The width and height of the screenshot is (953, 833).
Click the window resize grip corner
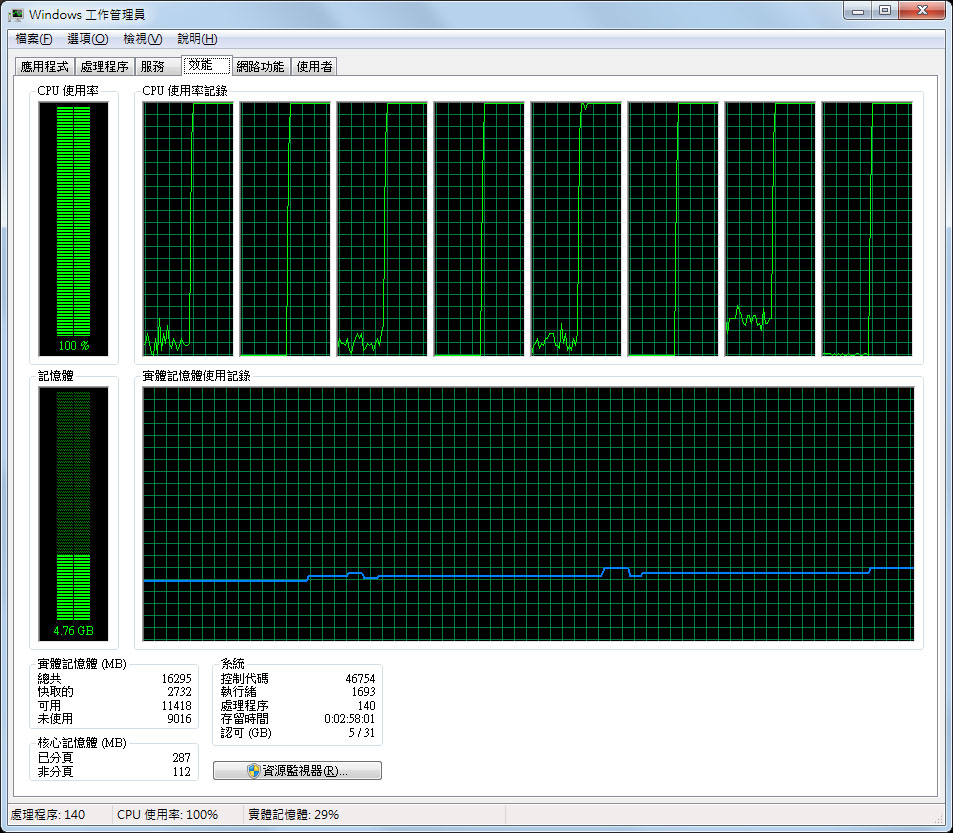(940, 818)
